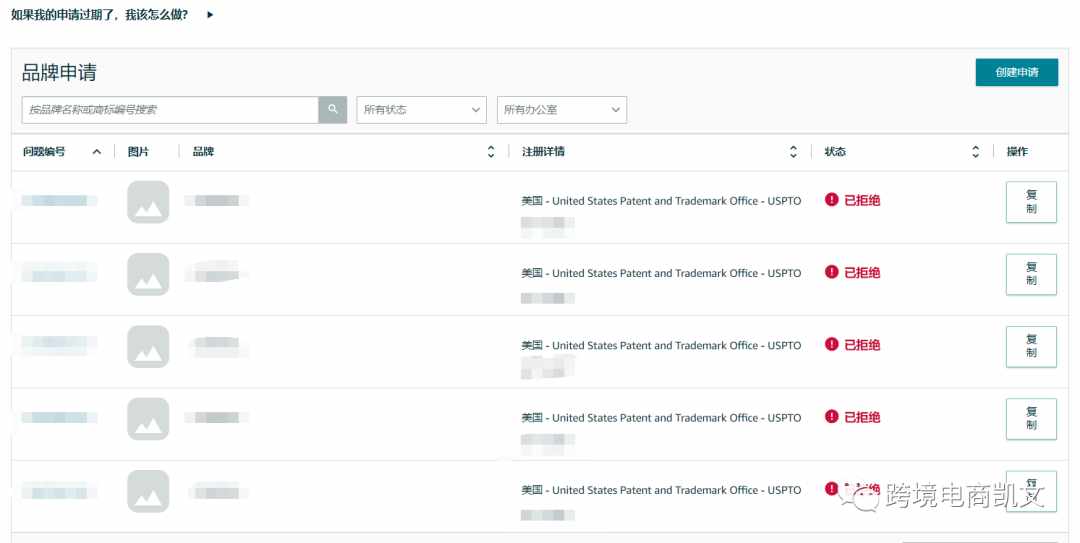Click the 已拒绝 status text in third row

coord(862,345)
